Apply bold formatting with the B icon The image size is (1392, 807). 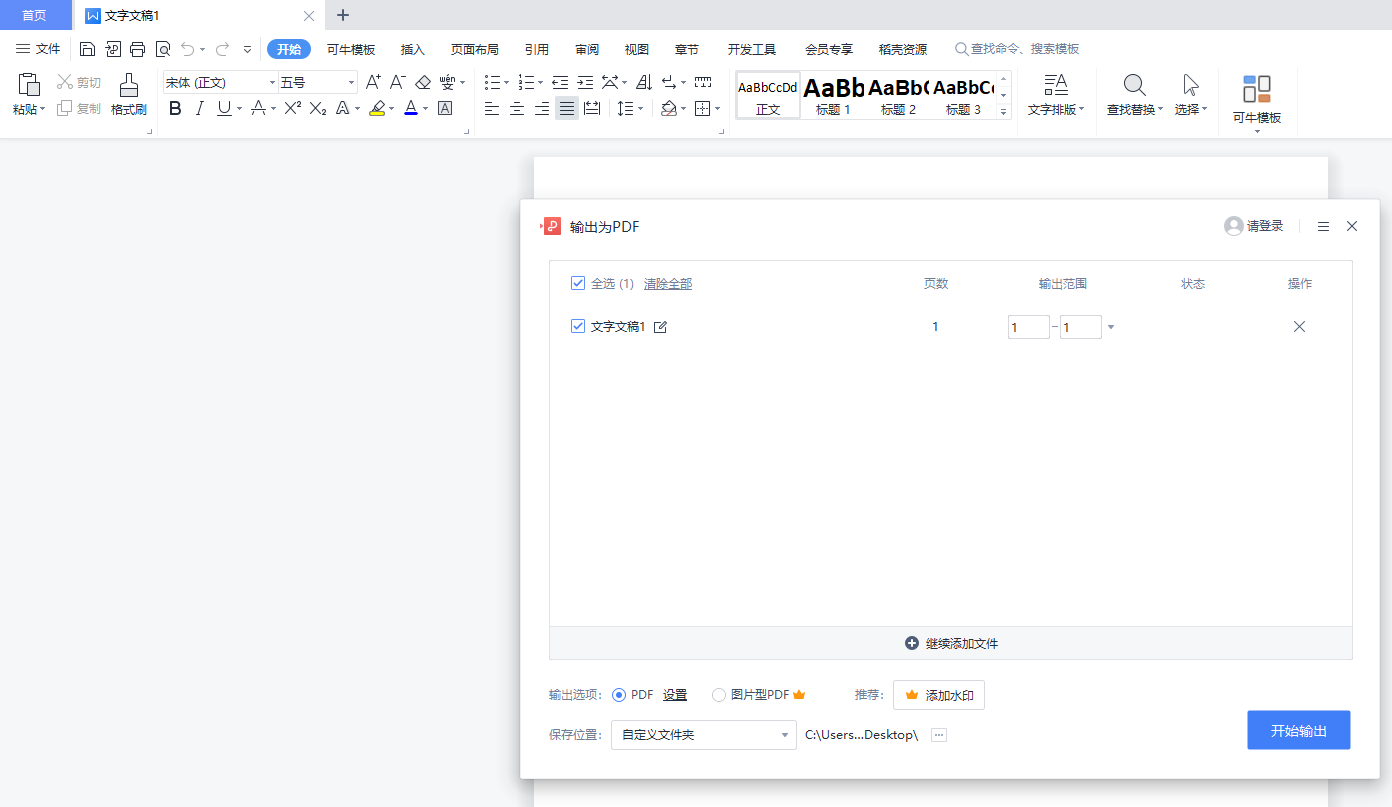click(175, 108)
